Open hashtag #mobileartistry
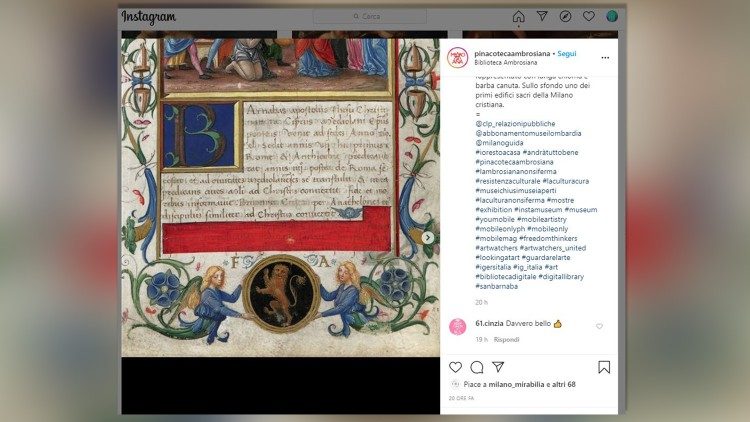 [x=542, y=219]
